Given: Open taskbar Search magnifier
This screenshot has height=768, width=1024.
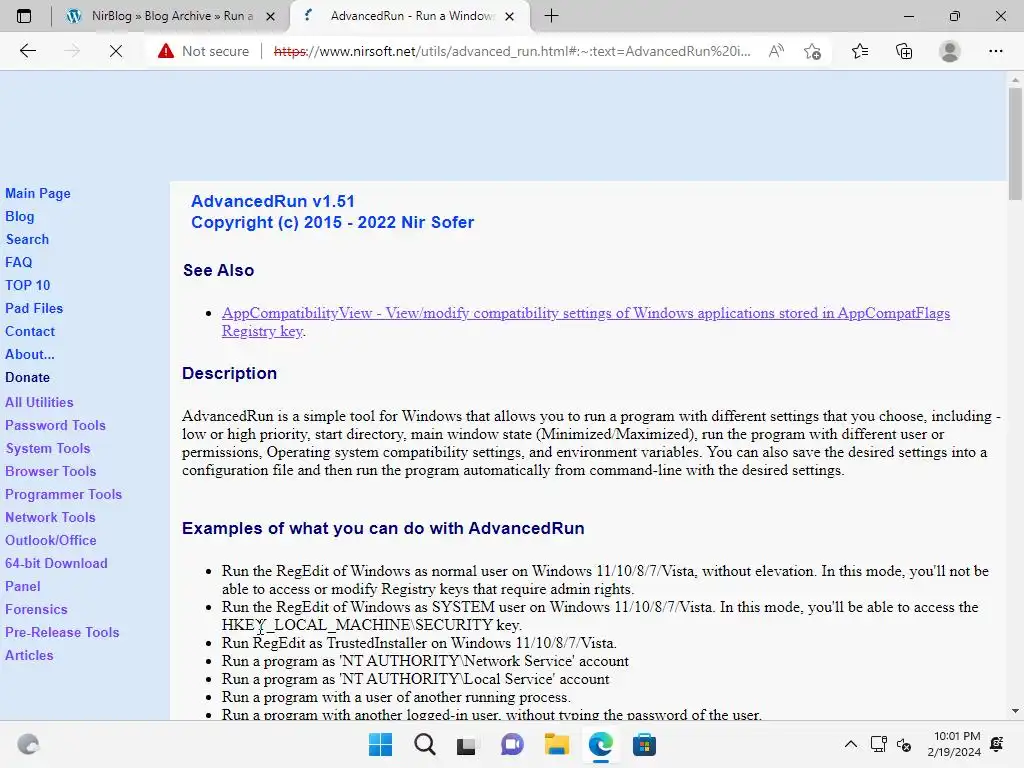Looking at the screenshot, I should tap(424, 744).
